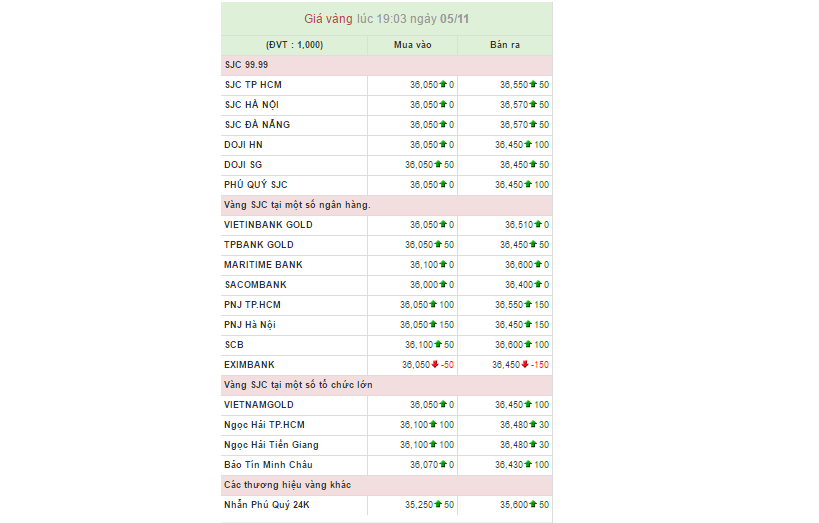Click the MARITIME BANK row label
This screenshot has width=819, height=523.
click(x=263, y=265)
